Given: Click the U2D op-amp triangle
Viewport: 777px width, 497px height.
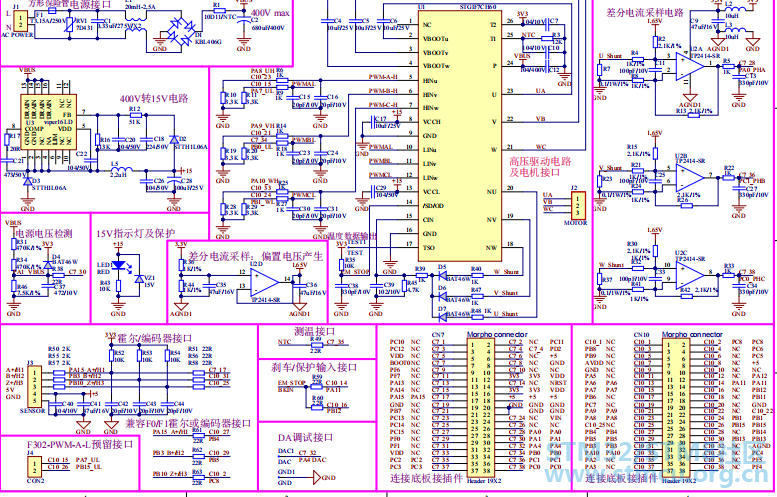Looking at the screenshot, I should point(265,282).
